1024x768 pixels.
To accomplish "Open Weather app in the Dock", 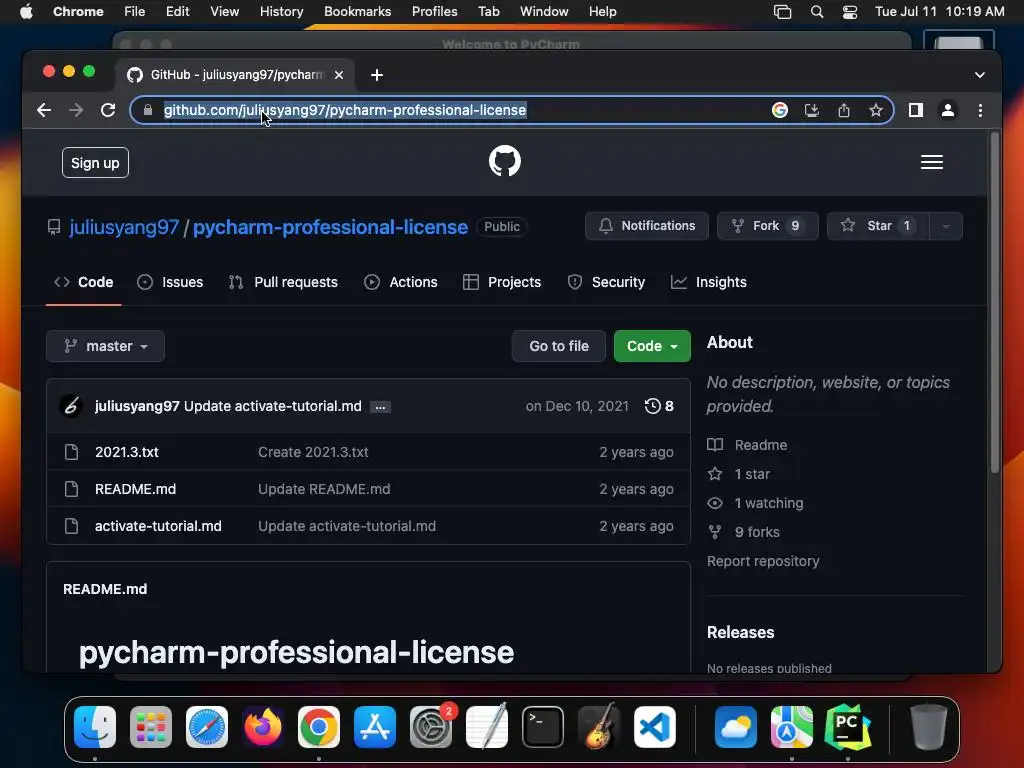I will click(x=735, y=727).
